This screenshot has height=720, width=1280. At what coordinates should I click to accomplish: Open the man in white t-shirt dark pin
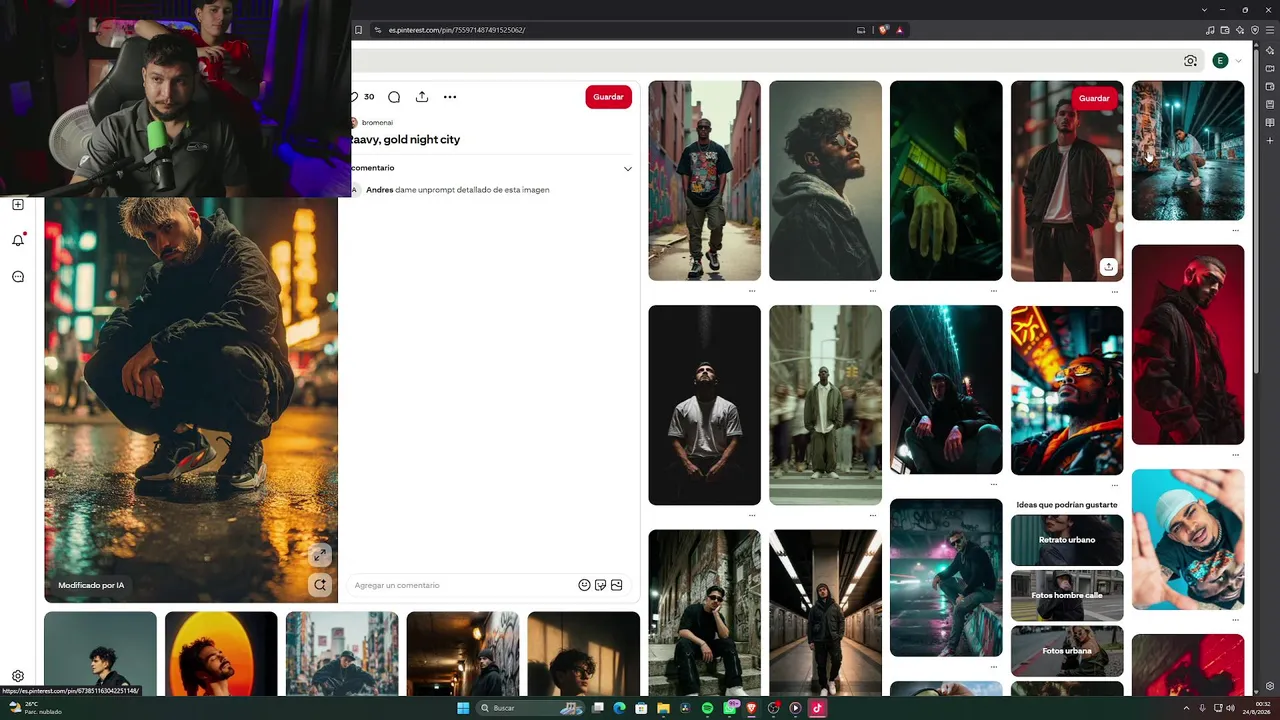pyautogui.click(x=704, y=405)
